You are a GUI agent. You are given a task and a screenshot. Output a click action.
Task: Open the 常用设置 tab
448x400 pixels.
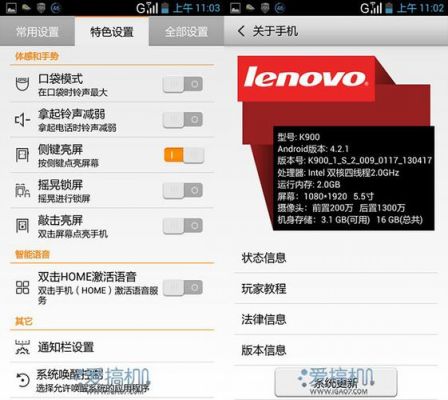point(37,32)
